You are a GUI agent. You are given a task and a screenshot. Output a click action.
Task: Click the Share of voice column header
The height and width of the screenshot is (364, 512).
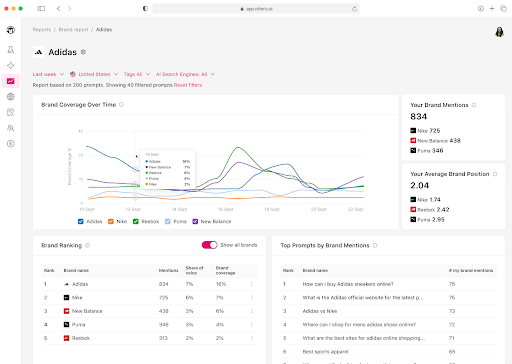coord(194,270)
